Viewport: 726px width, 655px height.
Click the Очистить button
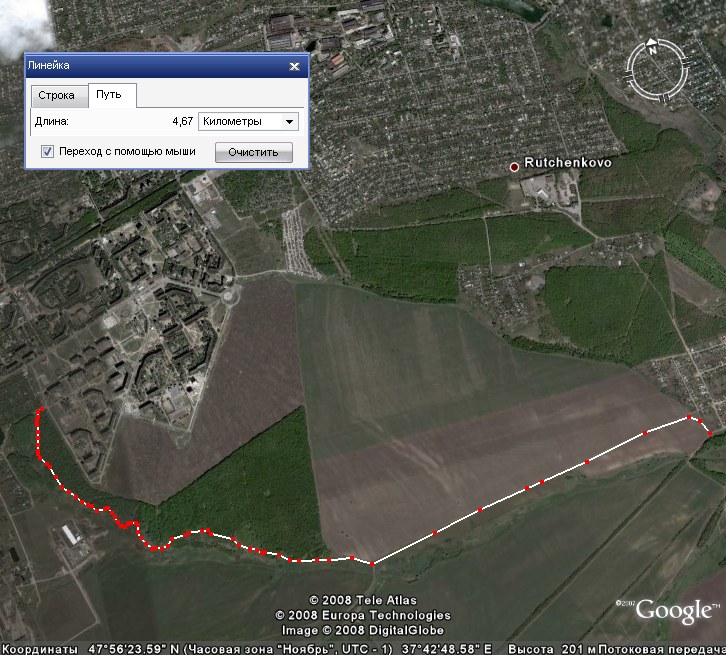pyautogui.click(x=253, y=152)
